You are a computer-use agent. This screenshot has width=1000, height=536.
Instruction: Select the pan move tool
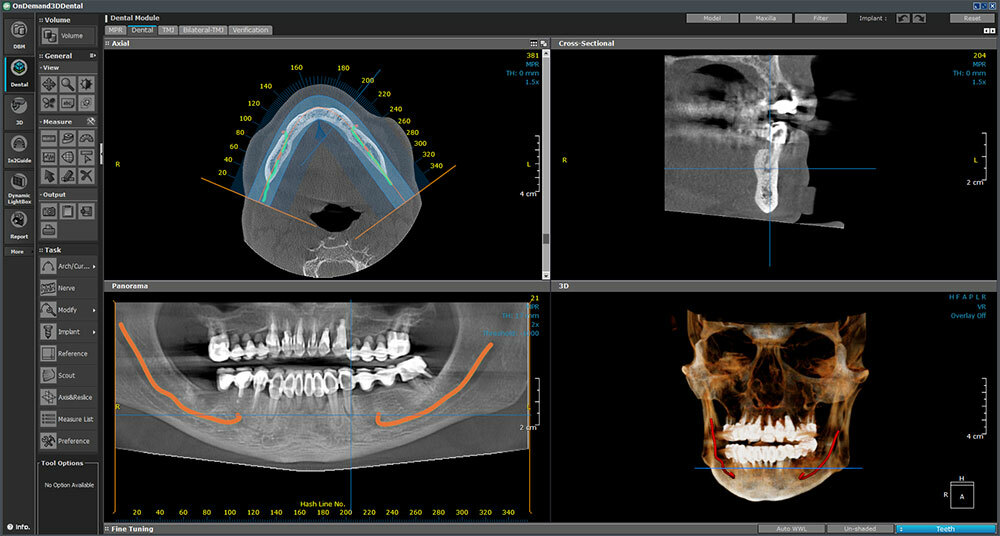pos(48,84)
